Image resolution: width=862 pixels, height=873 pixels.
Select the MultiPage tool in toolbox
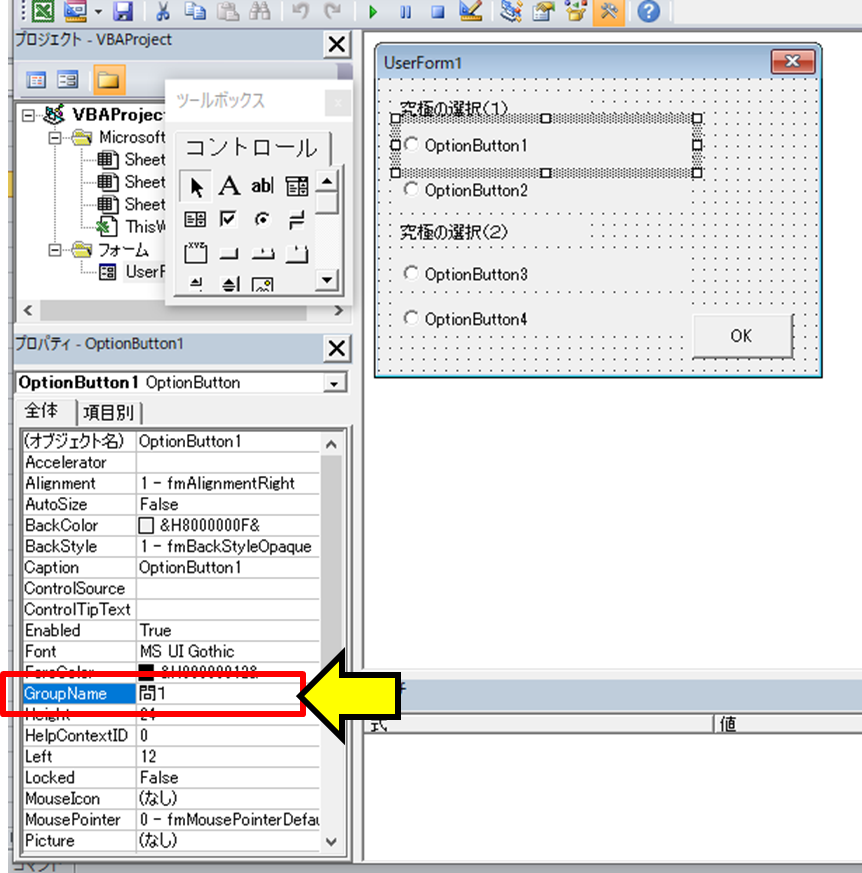[x=296, y=253]
